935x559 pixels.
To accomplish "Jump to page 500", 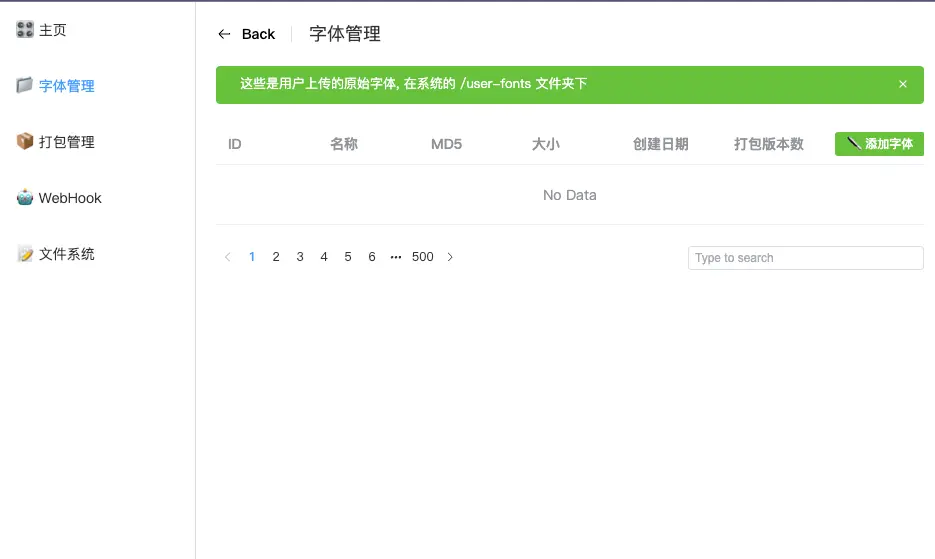I will click(x=423, y=257).
